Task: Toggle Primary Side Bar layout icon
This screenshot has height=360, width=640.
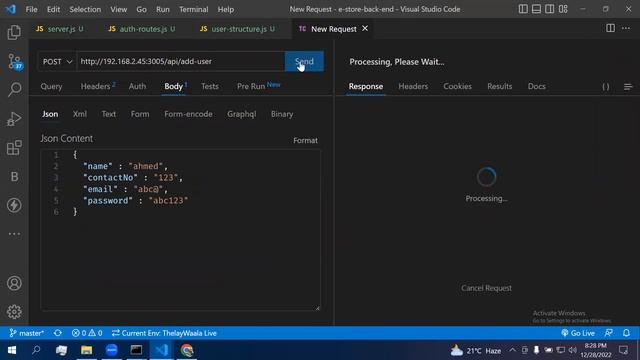Action: [x=523, y=9]
